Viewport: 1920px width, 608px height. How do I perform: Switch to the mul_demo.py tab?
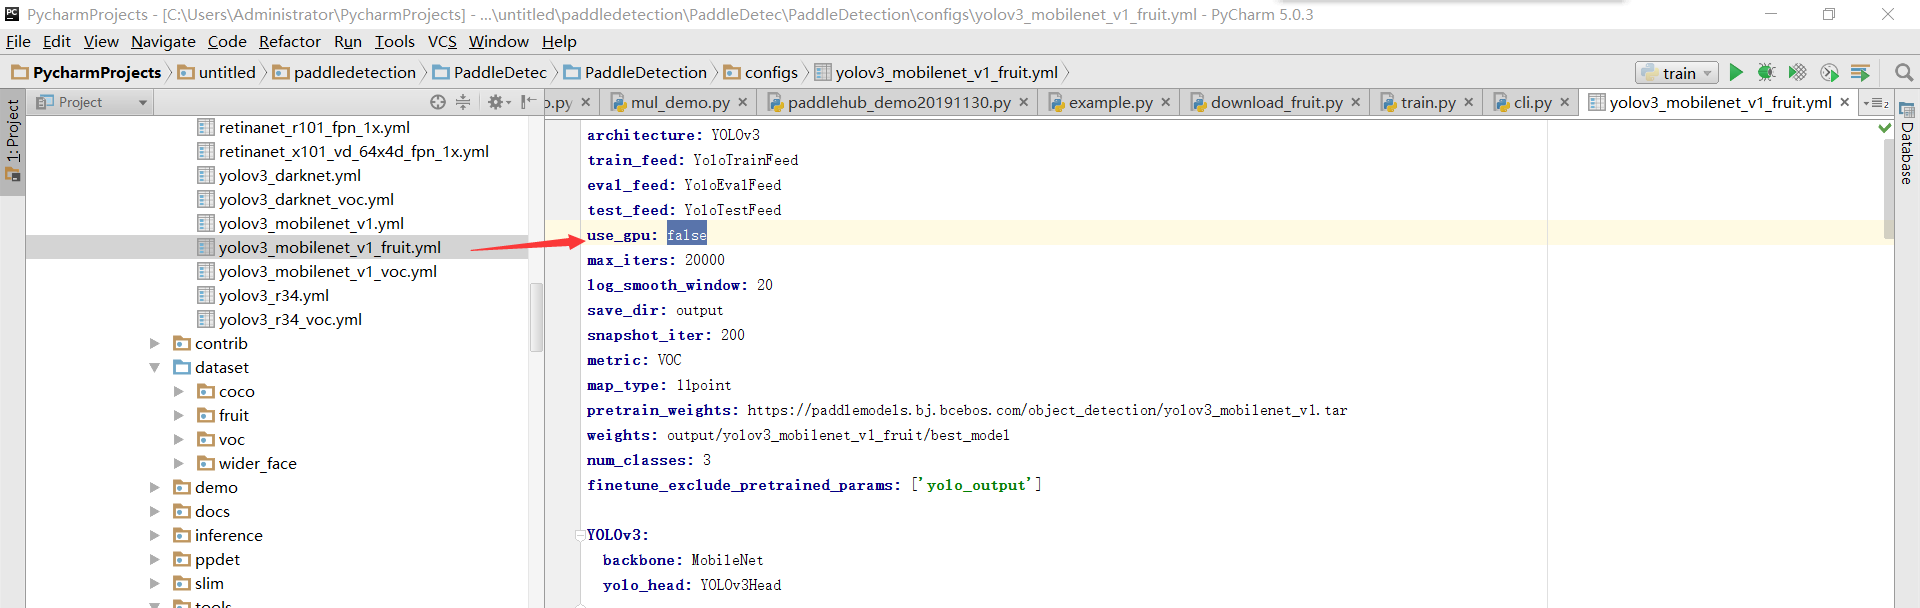(679, 102)
